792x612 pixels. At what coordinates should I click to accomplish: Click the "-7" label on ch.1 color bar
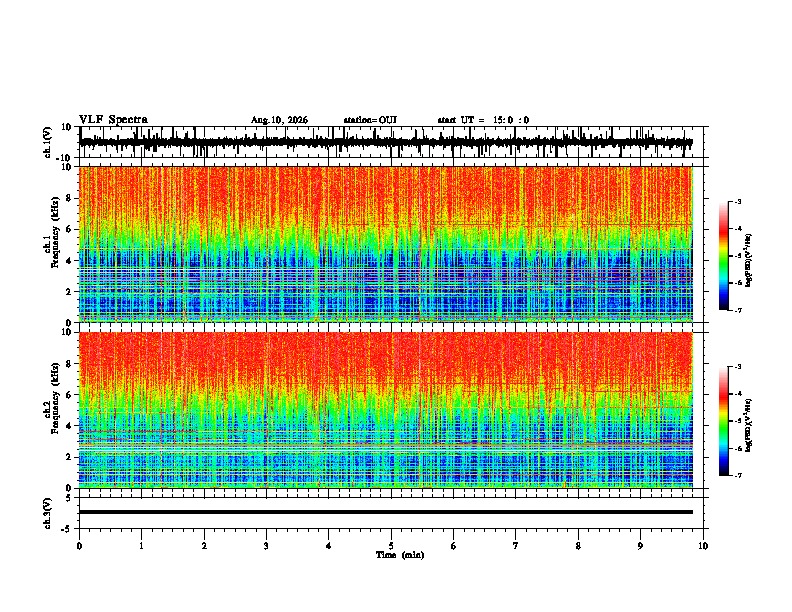pyautogui.click(x=737, y=310)
